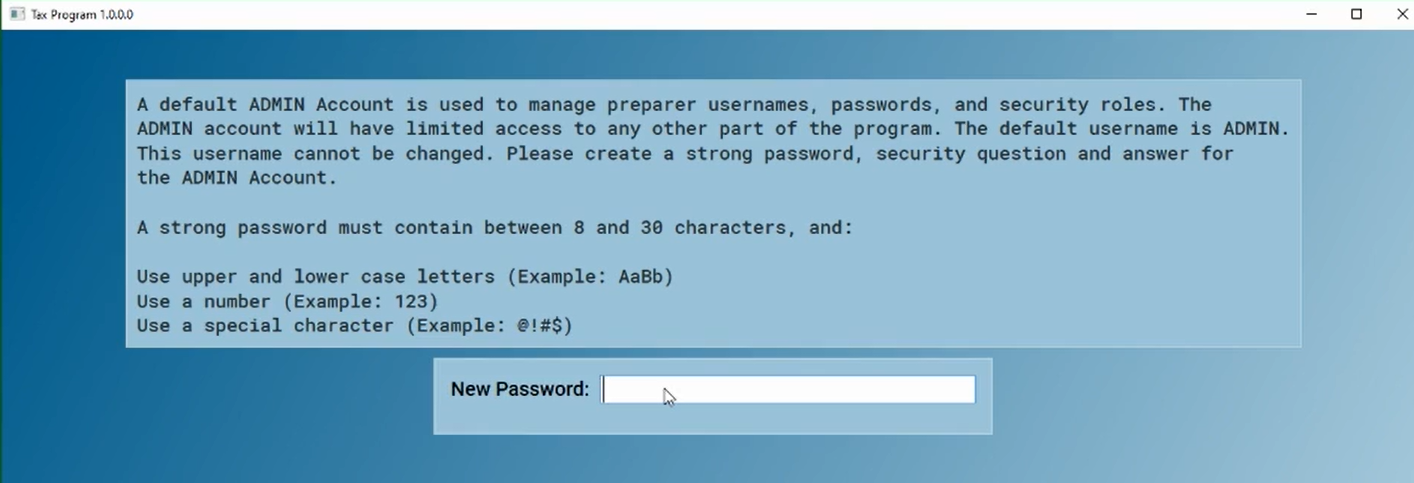Click the "New Password:" label

520,389
